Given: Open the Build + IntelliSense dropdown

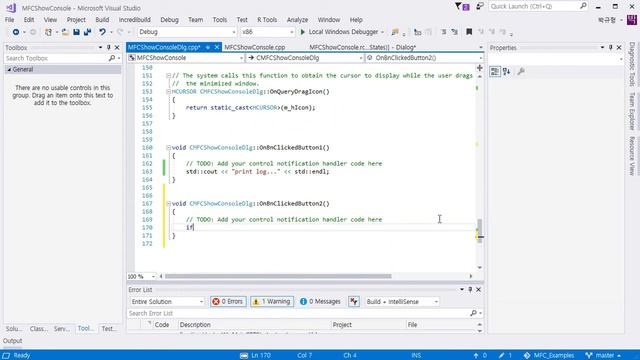Looking at the screenshot, I should pyautogui.click(x=402, y=302).
